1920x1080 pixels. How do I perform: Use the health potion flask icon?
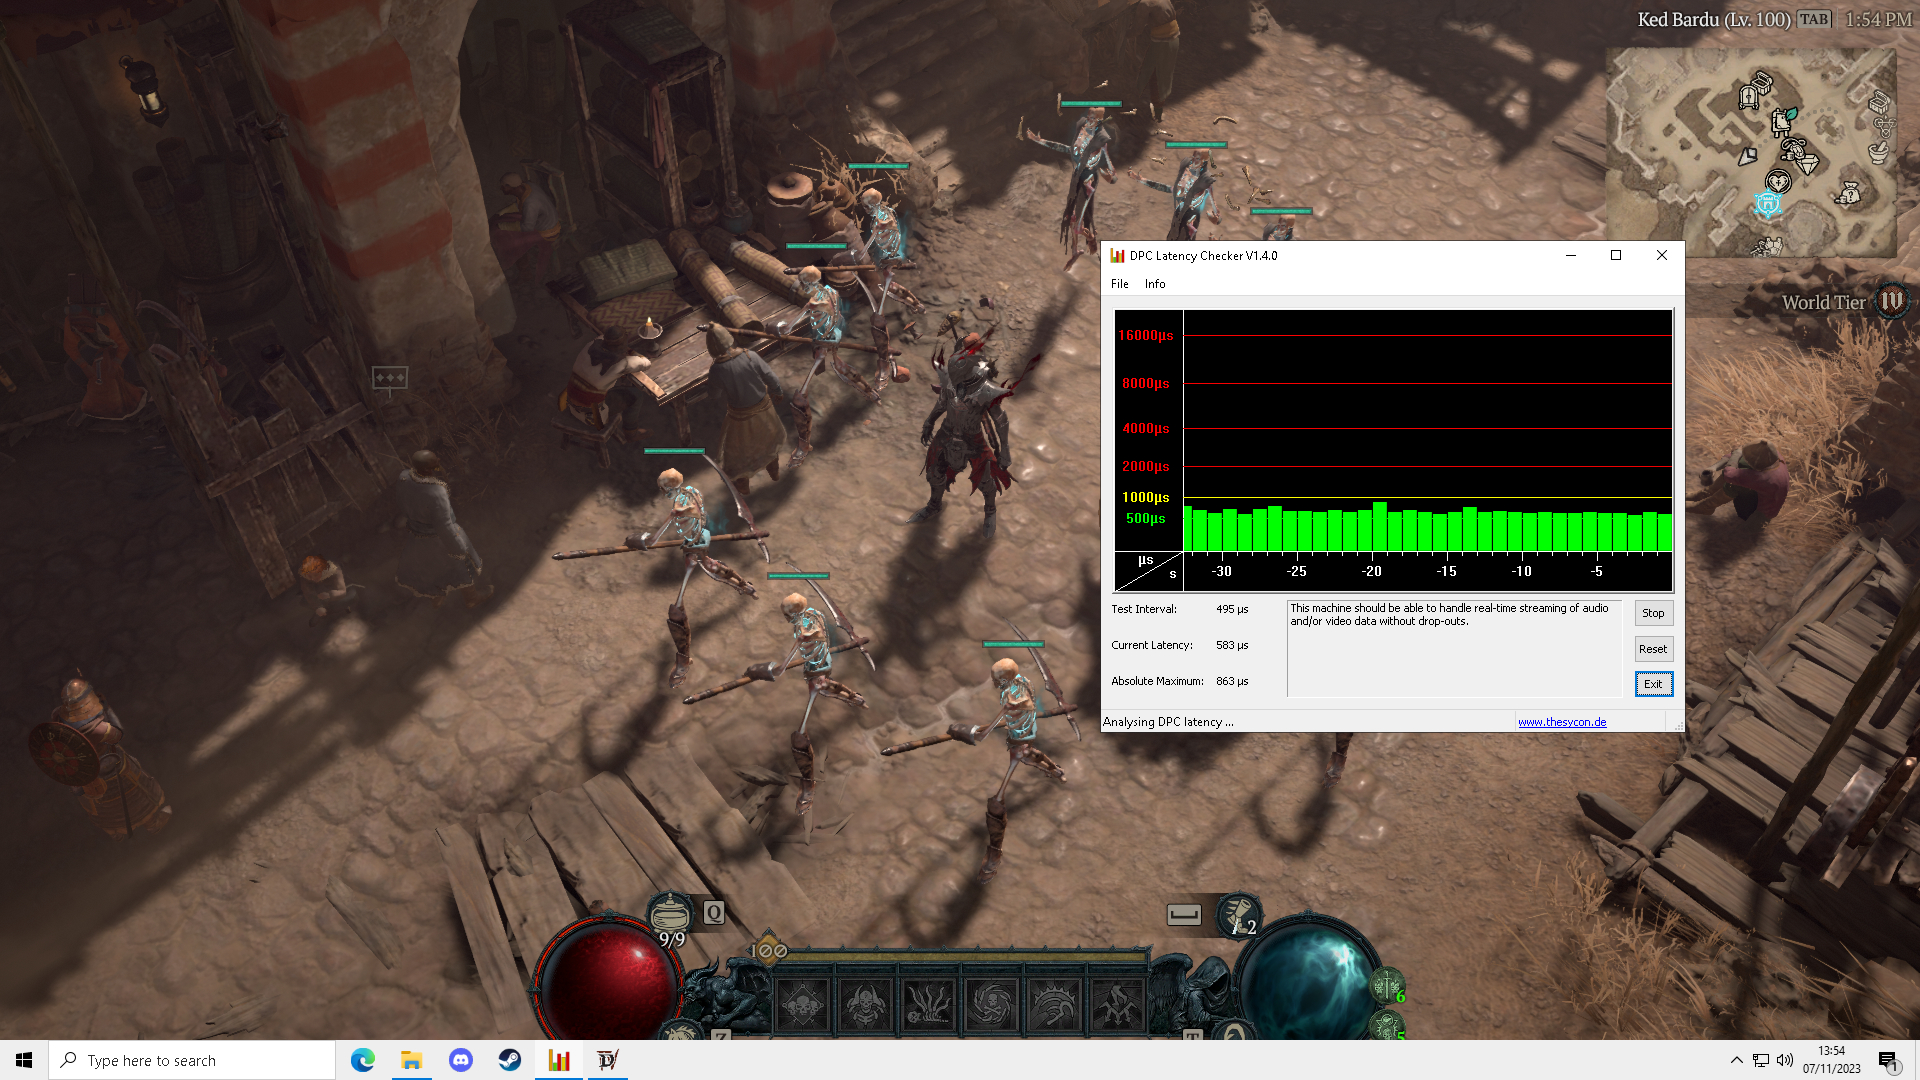point(670,913)
